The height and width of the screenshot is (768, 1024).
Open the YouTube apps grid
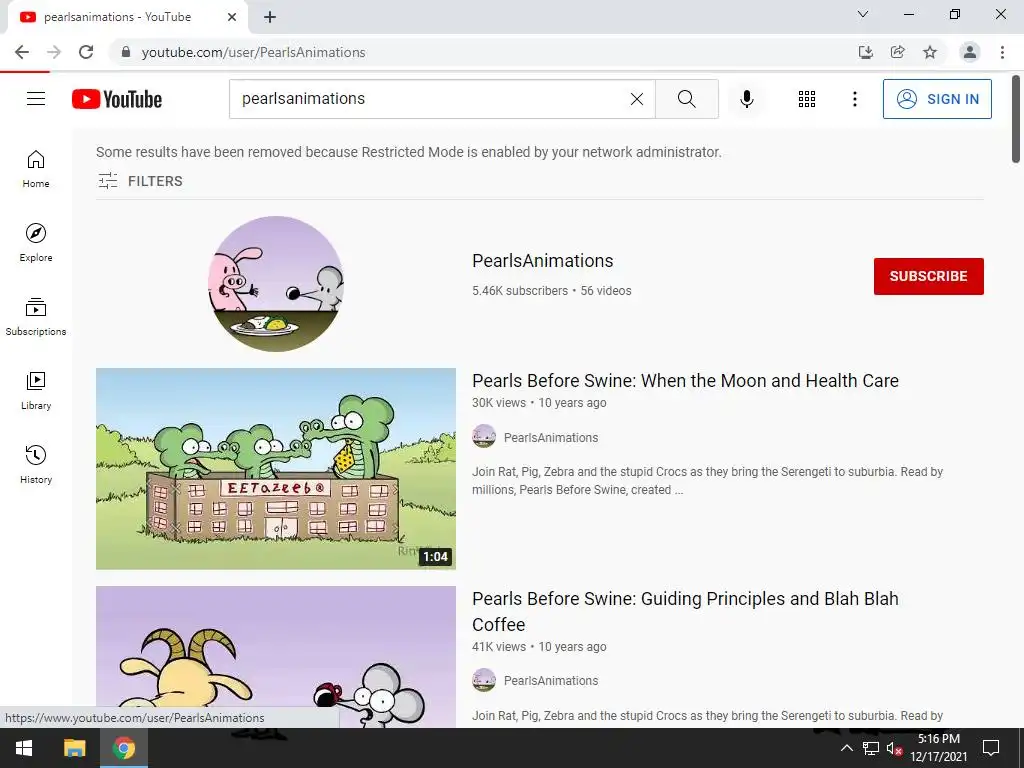pos(807,99)
